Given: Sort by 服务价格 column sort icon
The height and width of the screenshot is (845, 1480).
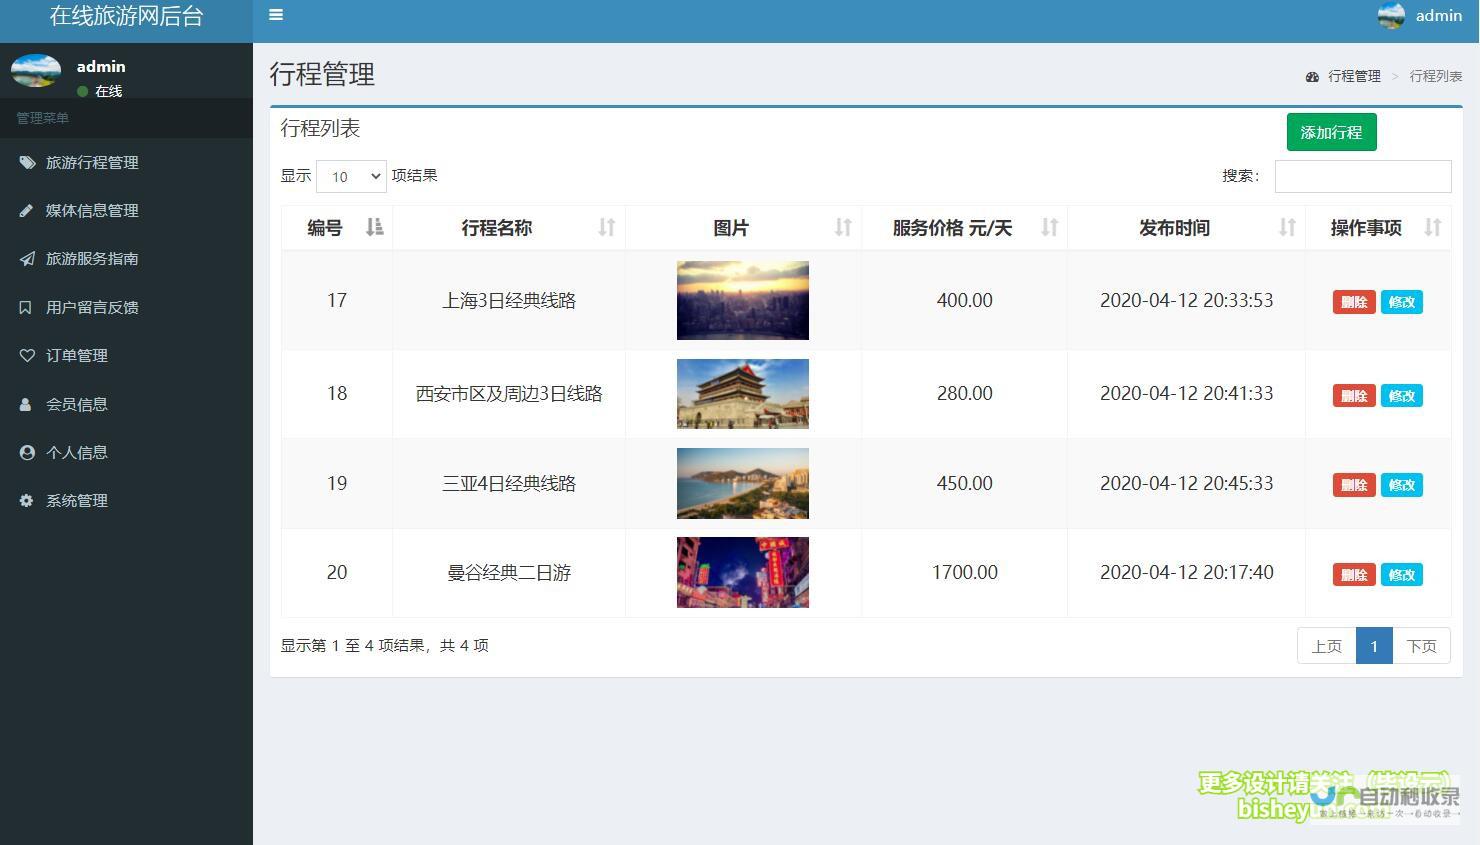Looking at the screenshot, I should pos(1049,227).
